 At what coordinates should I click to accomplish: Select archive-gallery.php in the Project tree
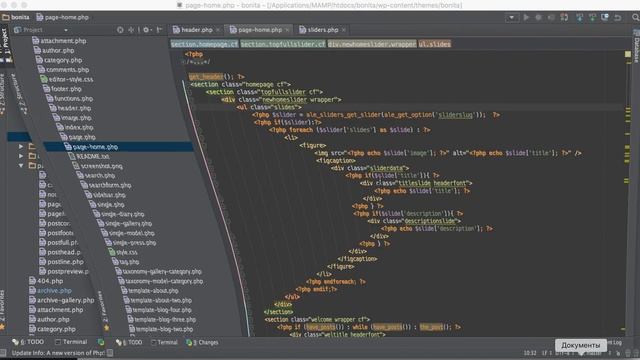[x=62, y=300]
